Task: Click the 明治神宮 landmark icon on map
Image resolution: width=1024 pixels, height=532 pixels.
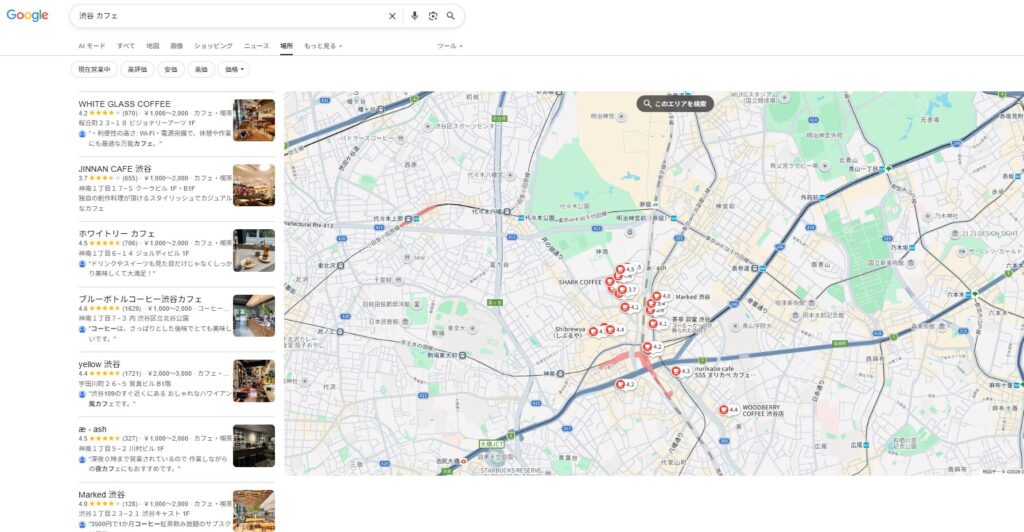Action: point(622,117)
